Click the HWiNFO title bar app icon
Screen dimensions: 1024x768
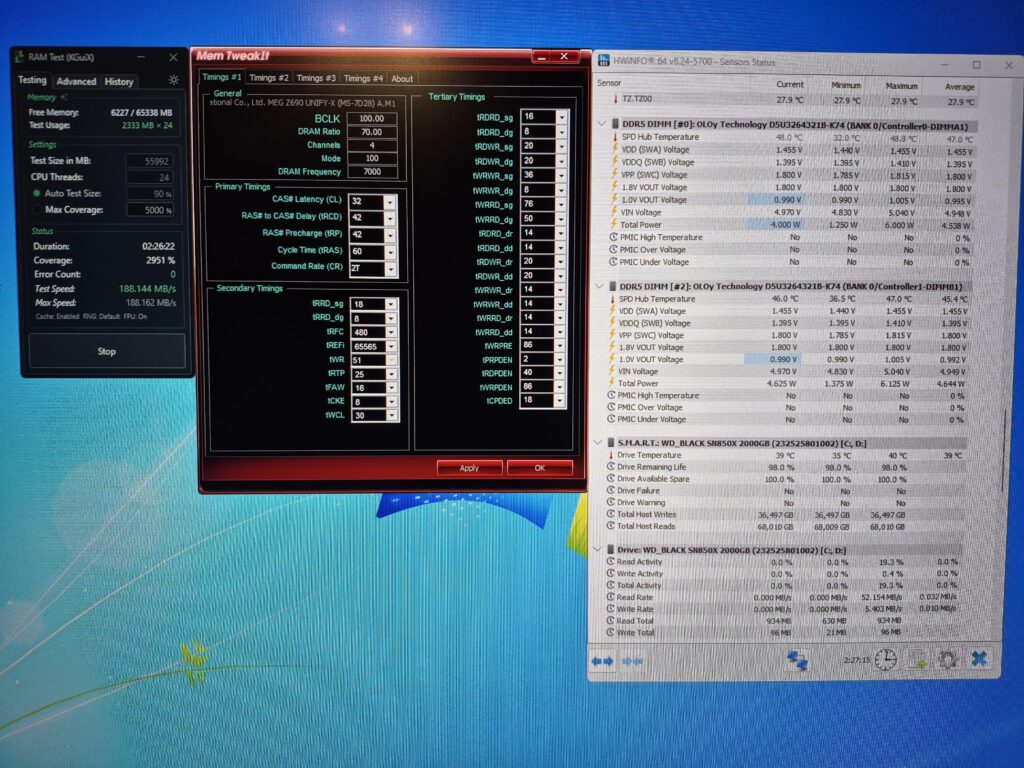[x=603, y=61]
